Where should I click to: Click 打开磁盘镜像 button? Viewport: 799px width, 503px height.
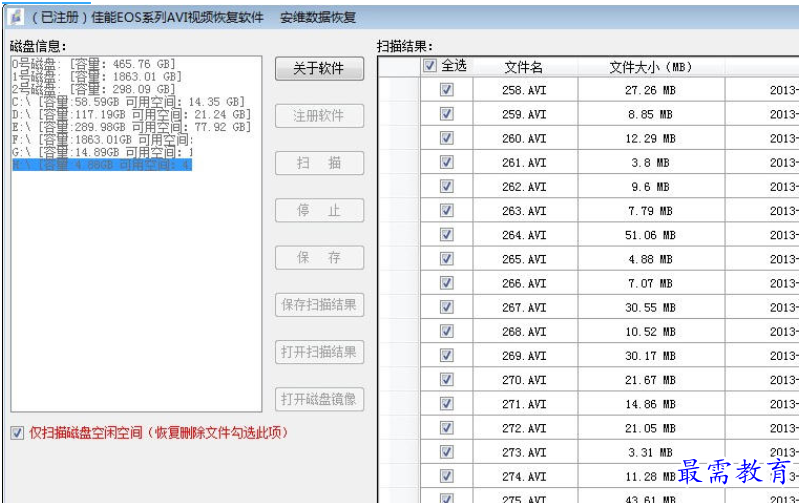pyautogui.click(x=319, y=399)
